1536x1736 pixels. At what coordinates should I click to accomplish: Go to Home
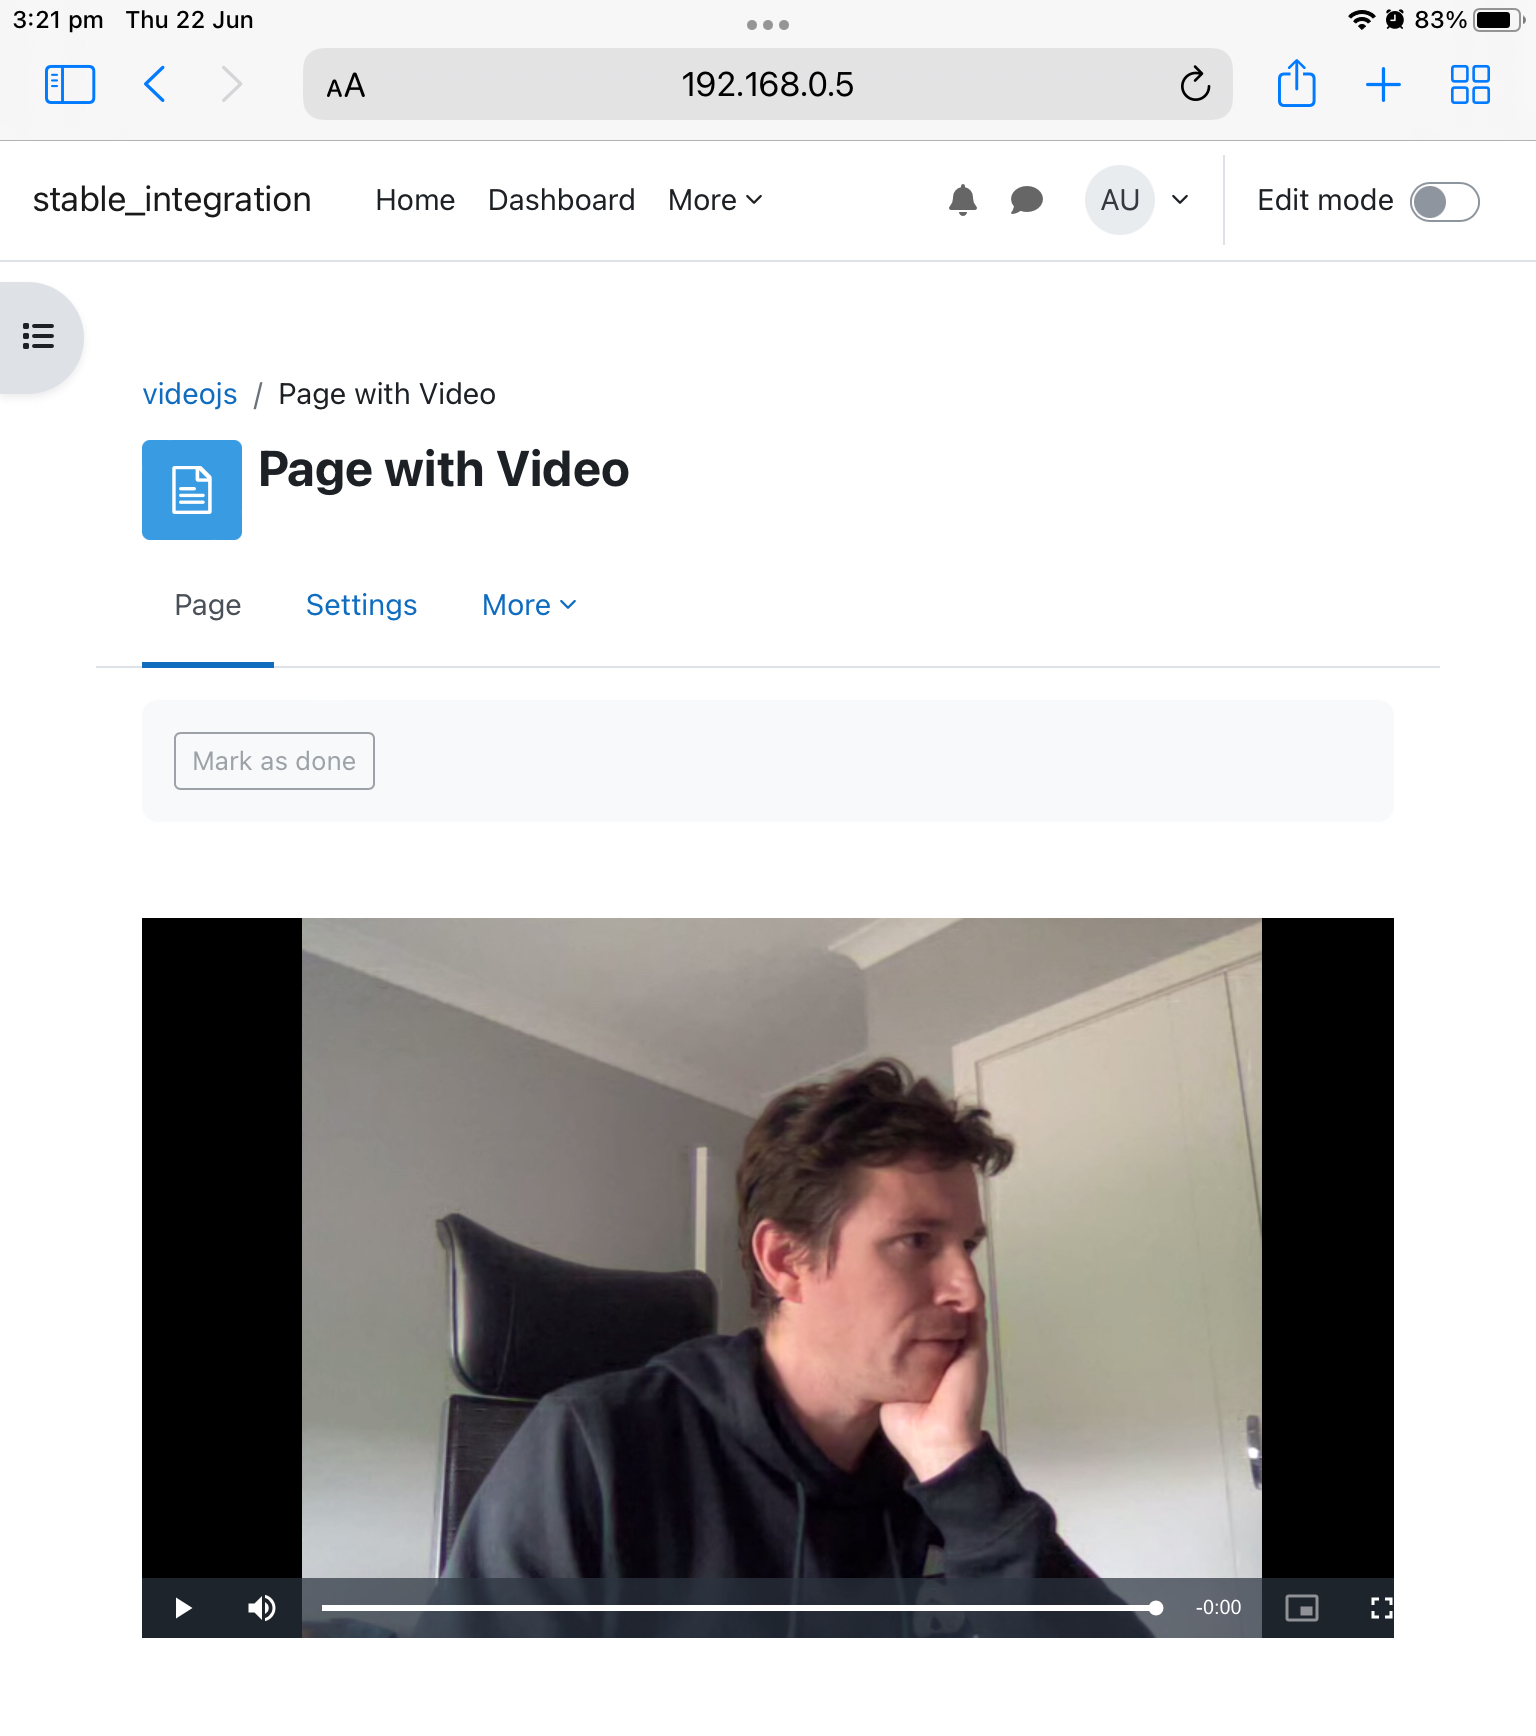[415, 200]
